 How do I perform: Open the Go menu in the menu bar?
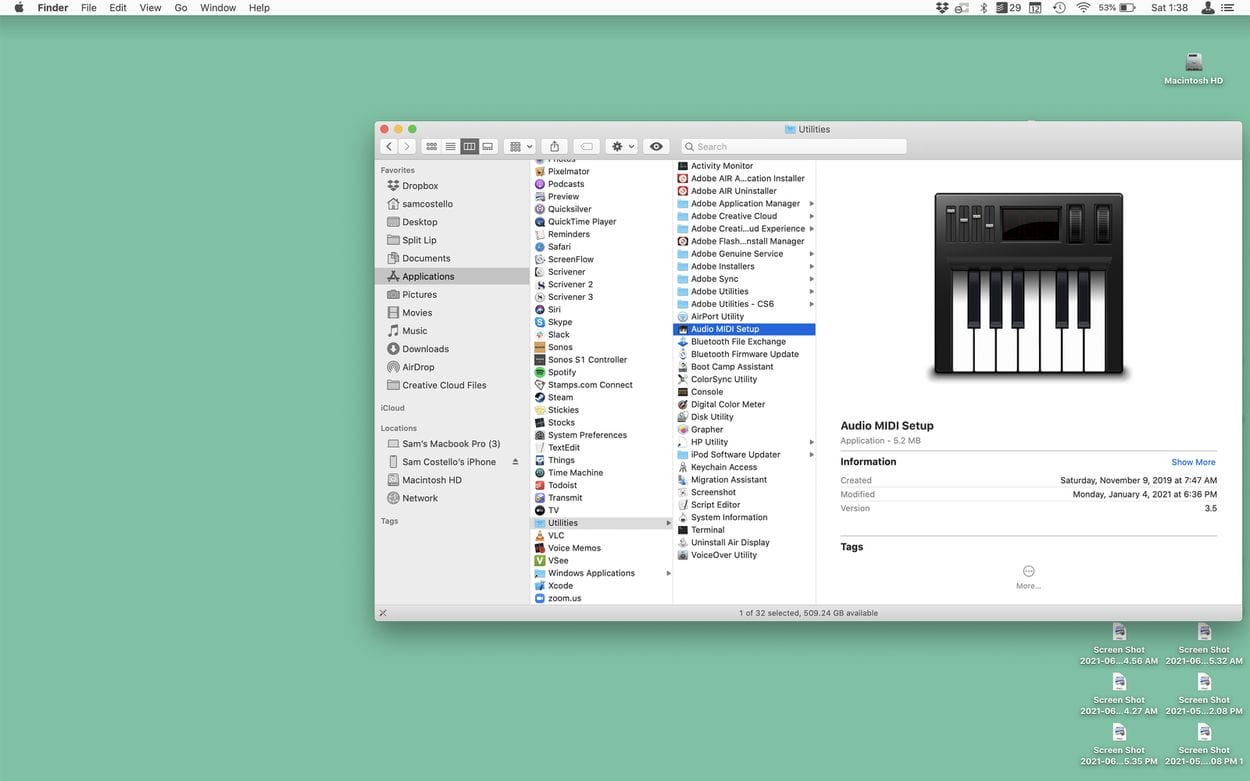pos(181,8)
